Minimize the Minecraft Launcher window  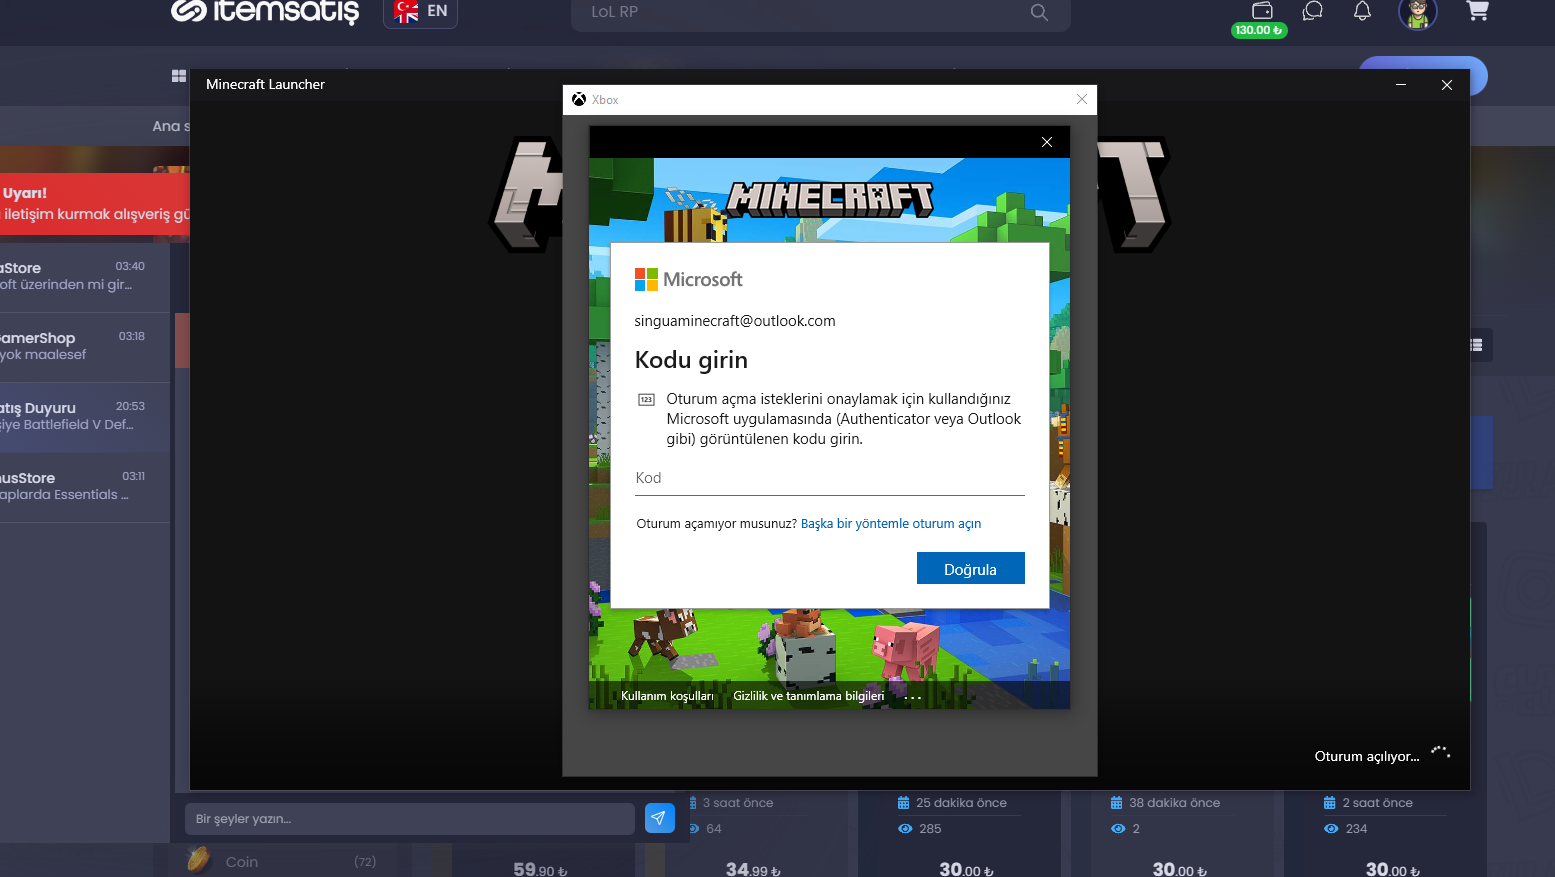(x=1401, y=85)
